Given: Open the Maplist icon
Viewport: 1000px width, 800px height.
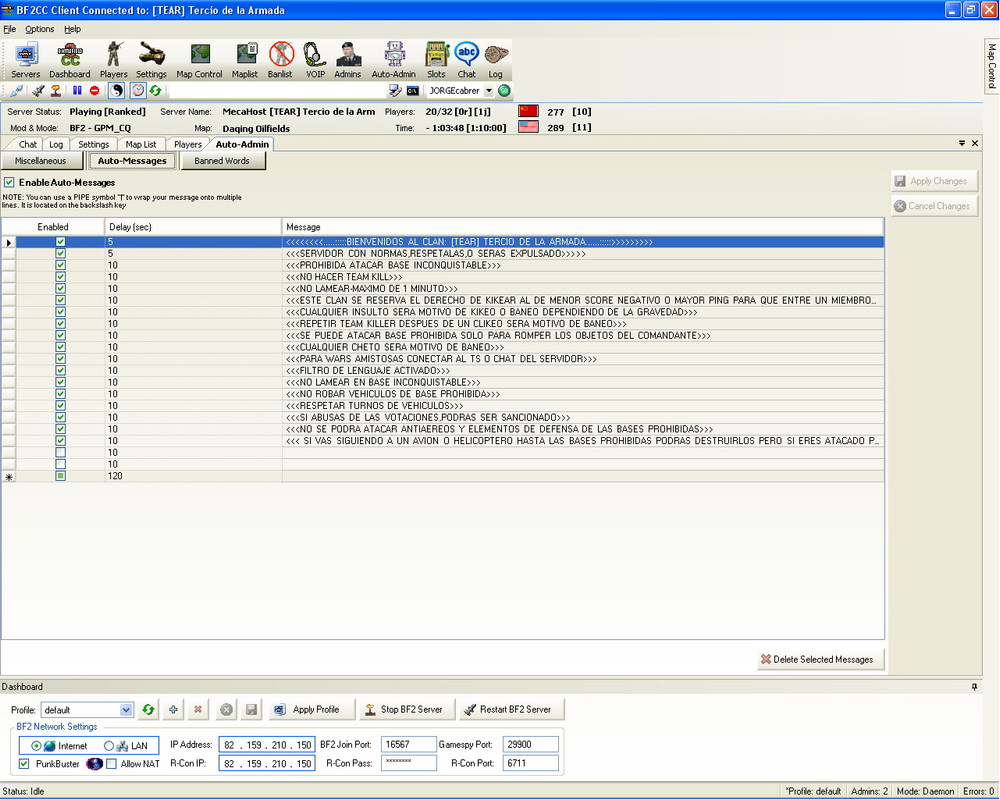Looking at the screenshot, I should pyautogui.click(x=245, y=60).
